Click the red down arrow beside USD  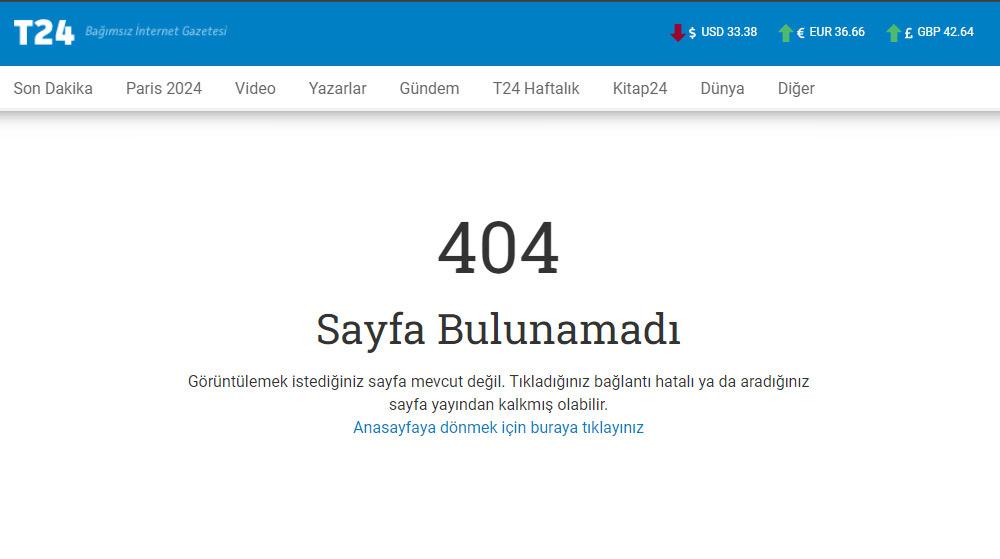pos(677,33)
